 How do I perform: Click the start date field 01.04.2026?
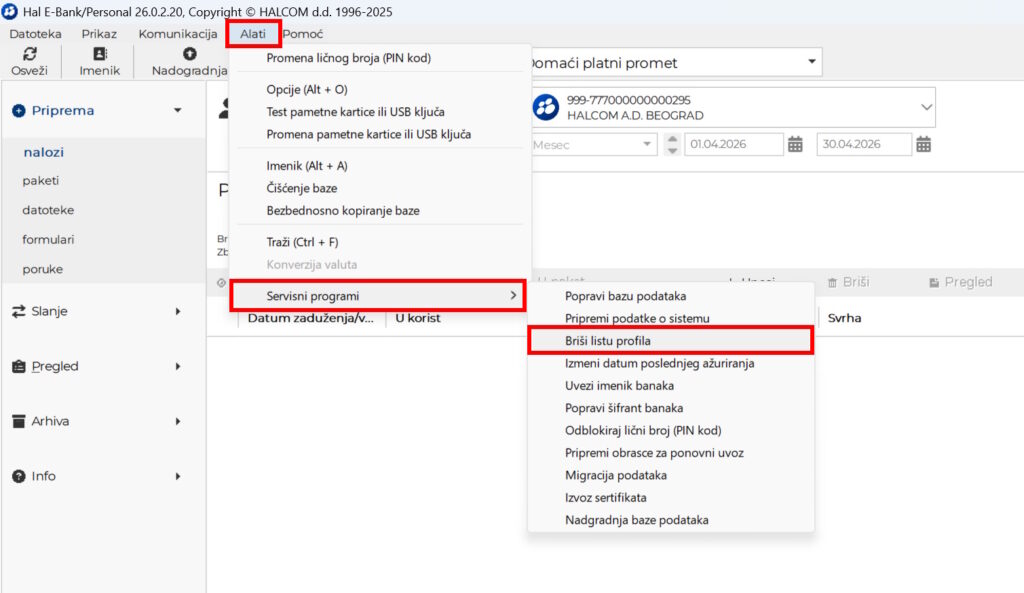click(733, 144)
